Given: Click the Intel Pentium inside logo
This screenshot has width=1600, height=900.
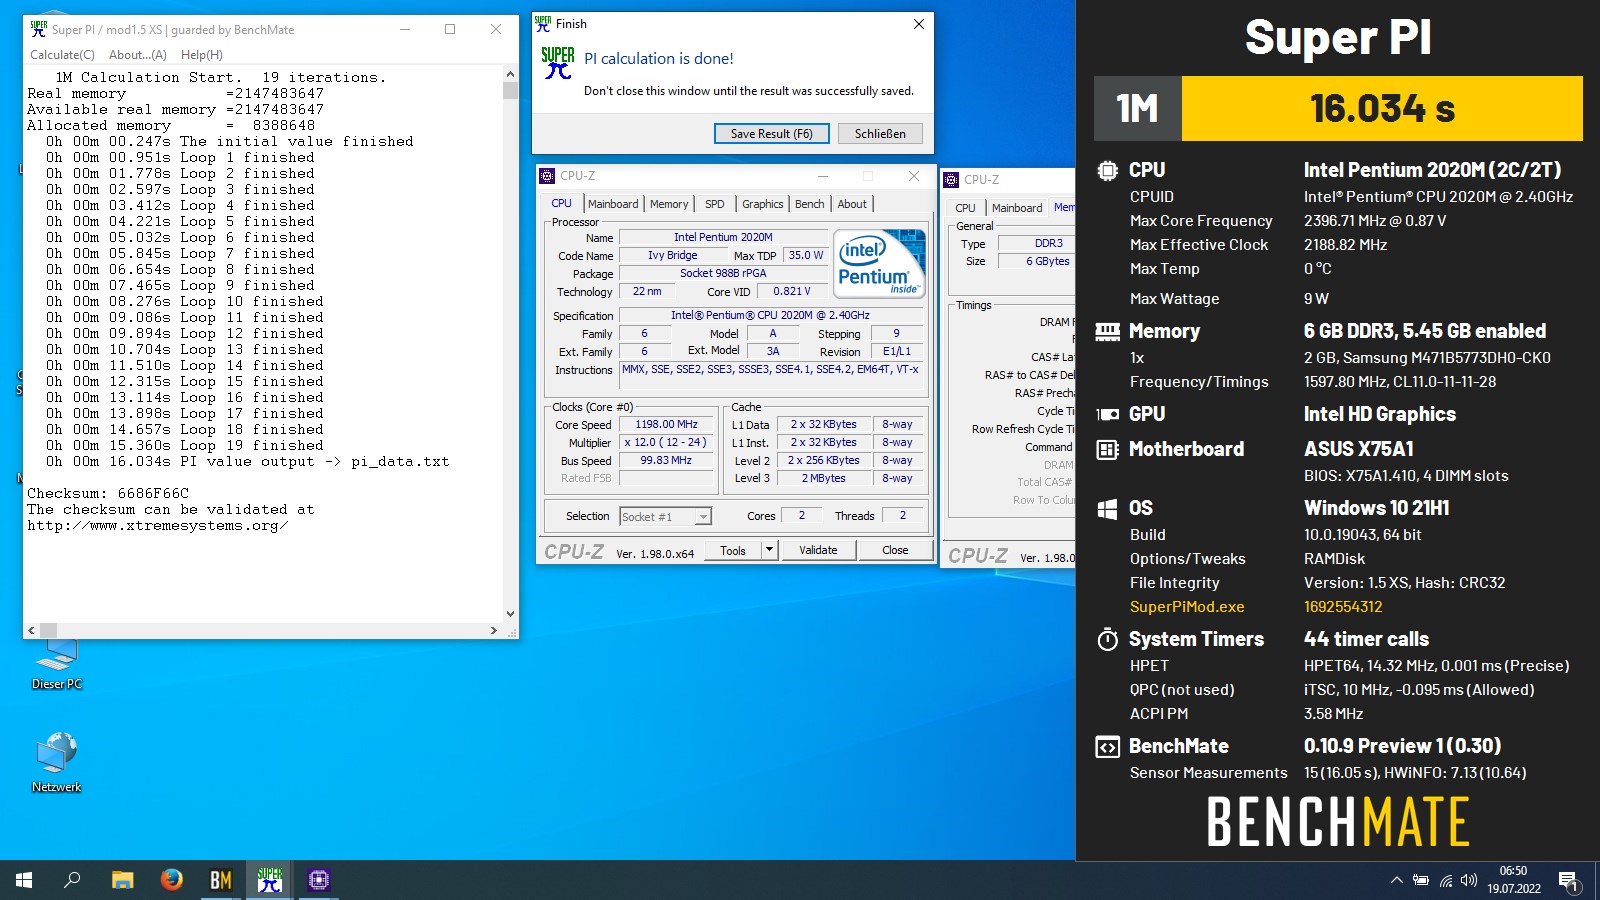Looking at the screenshot, I should click(878, 264).
